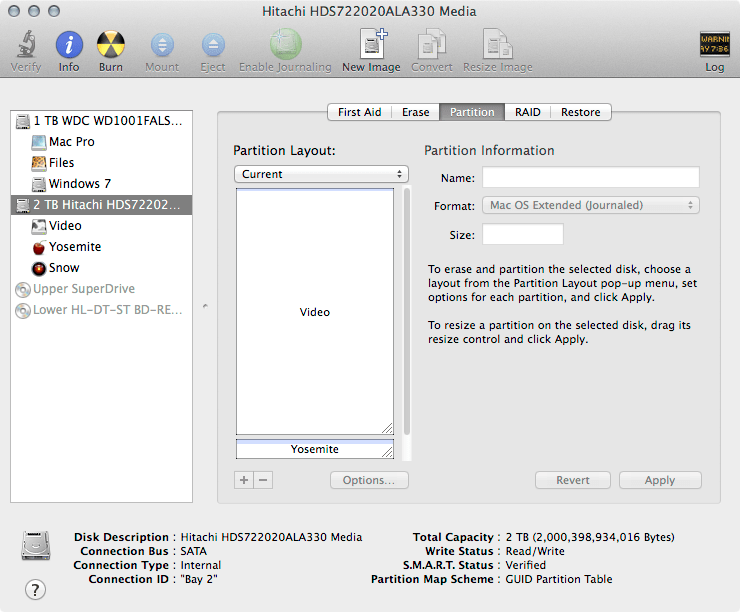Select the Yosemite partition in layout
Image resolution: width=740 pixels, height=612 pixels.
pyautogui.click(x=315, y=449)
